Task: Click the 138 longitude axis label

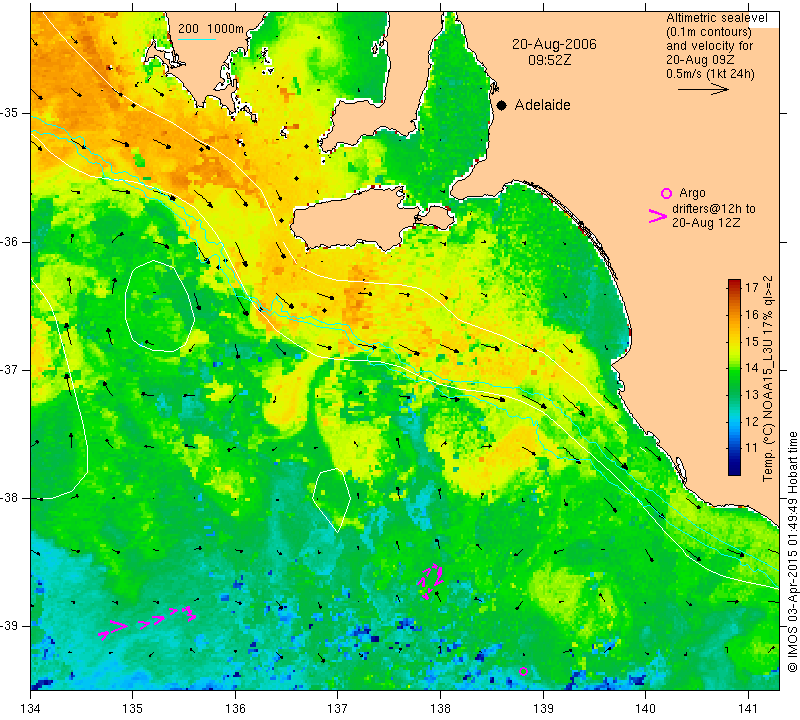Action: (x=440, y=708)
